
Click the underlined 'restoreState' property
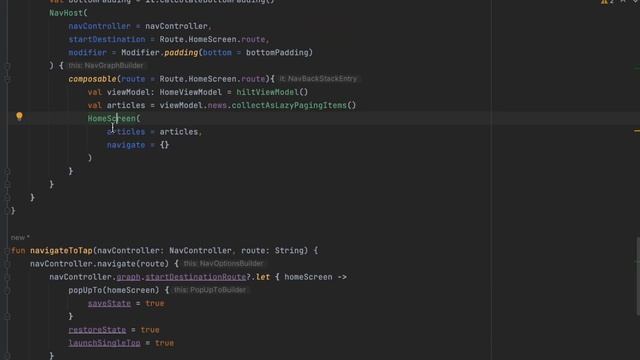pyautogui.click(x=97, y=330)
